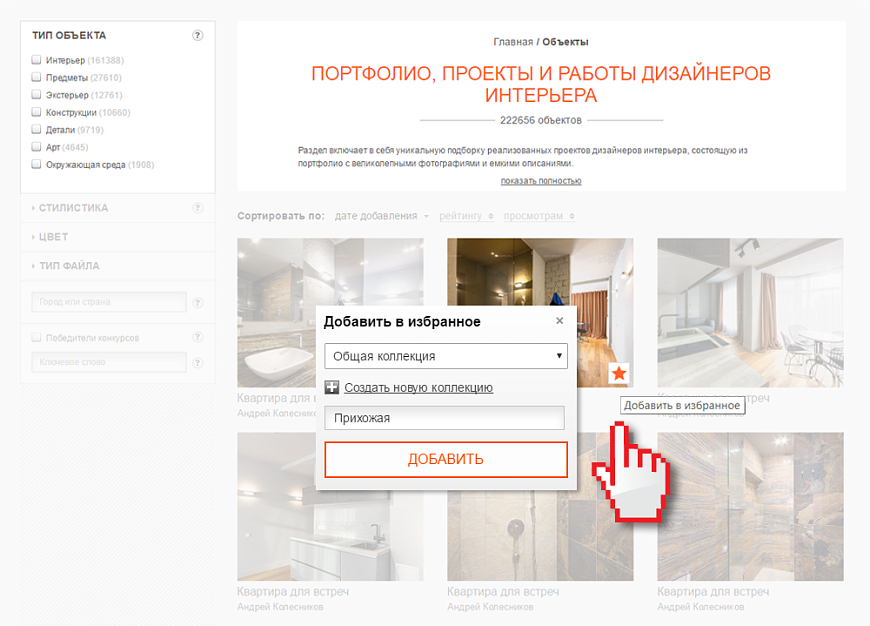Click help icon next to keyword field
The image size is (870, 626).
click(198, 363)
